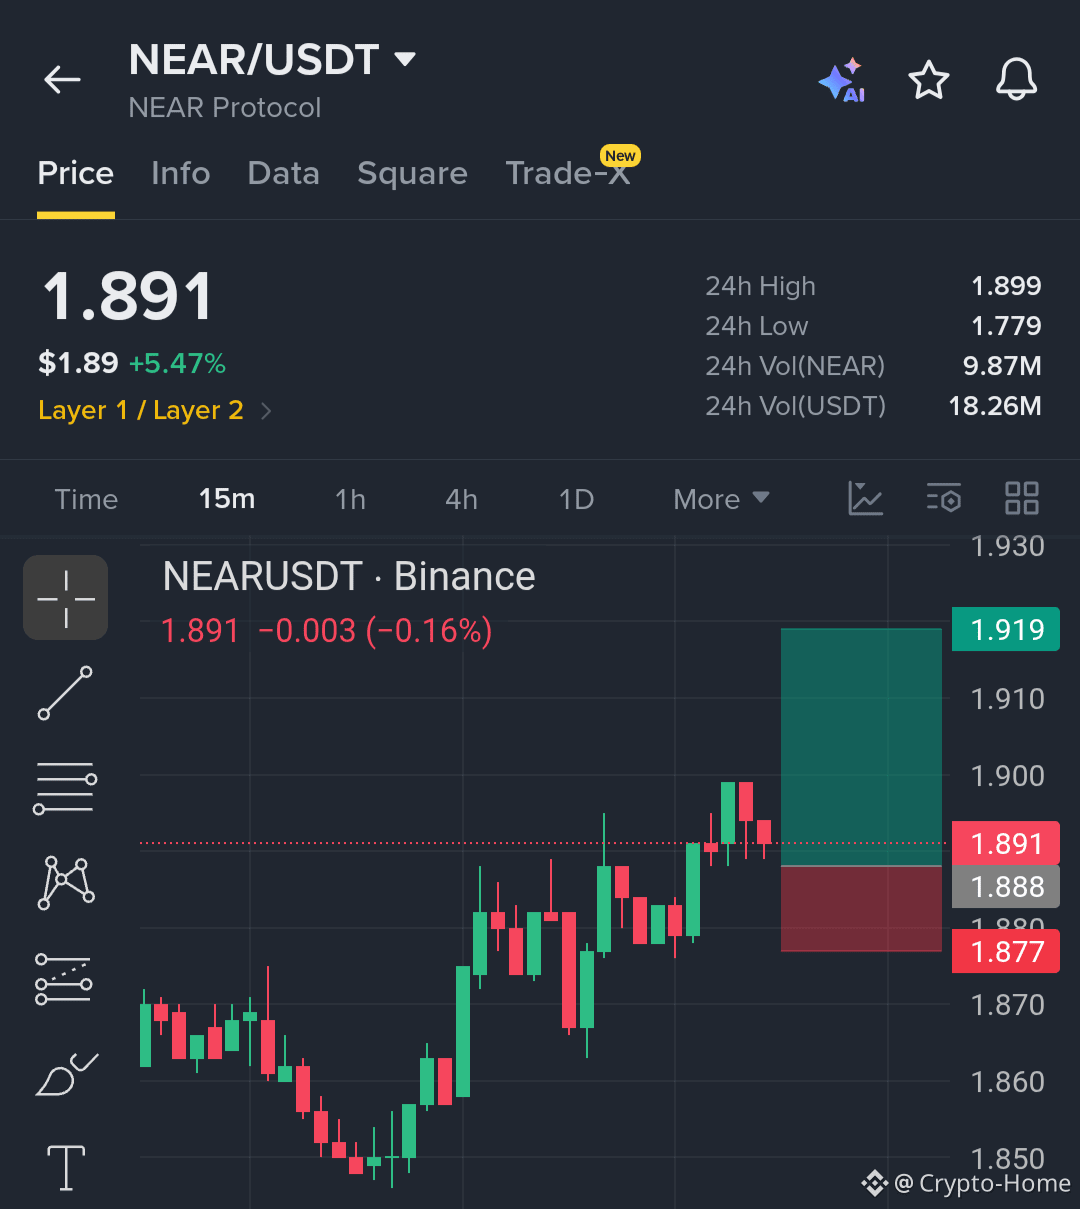Expand the More timeframes dropdown
Image resolution: width=1080 pixels, height=1209 pixels.
721,499
